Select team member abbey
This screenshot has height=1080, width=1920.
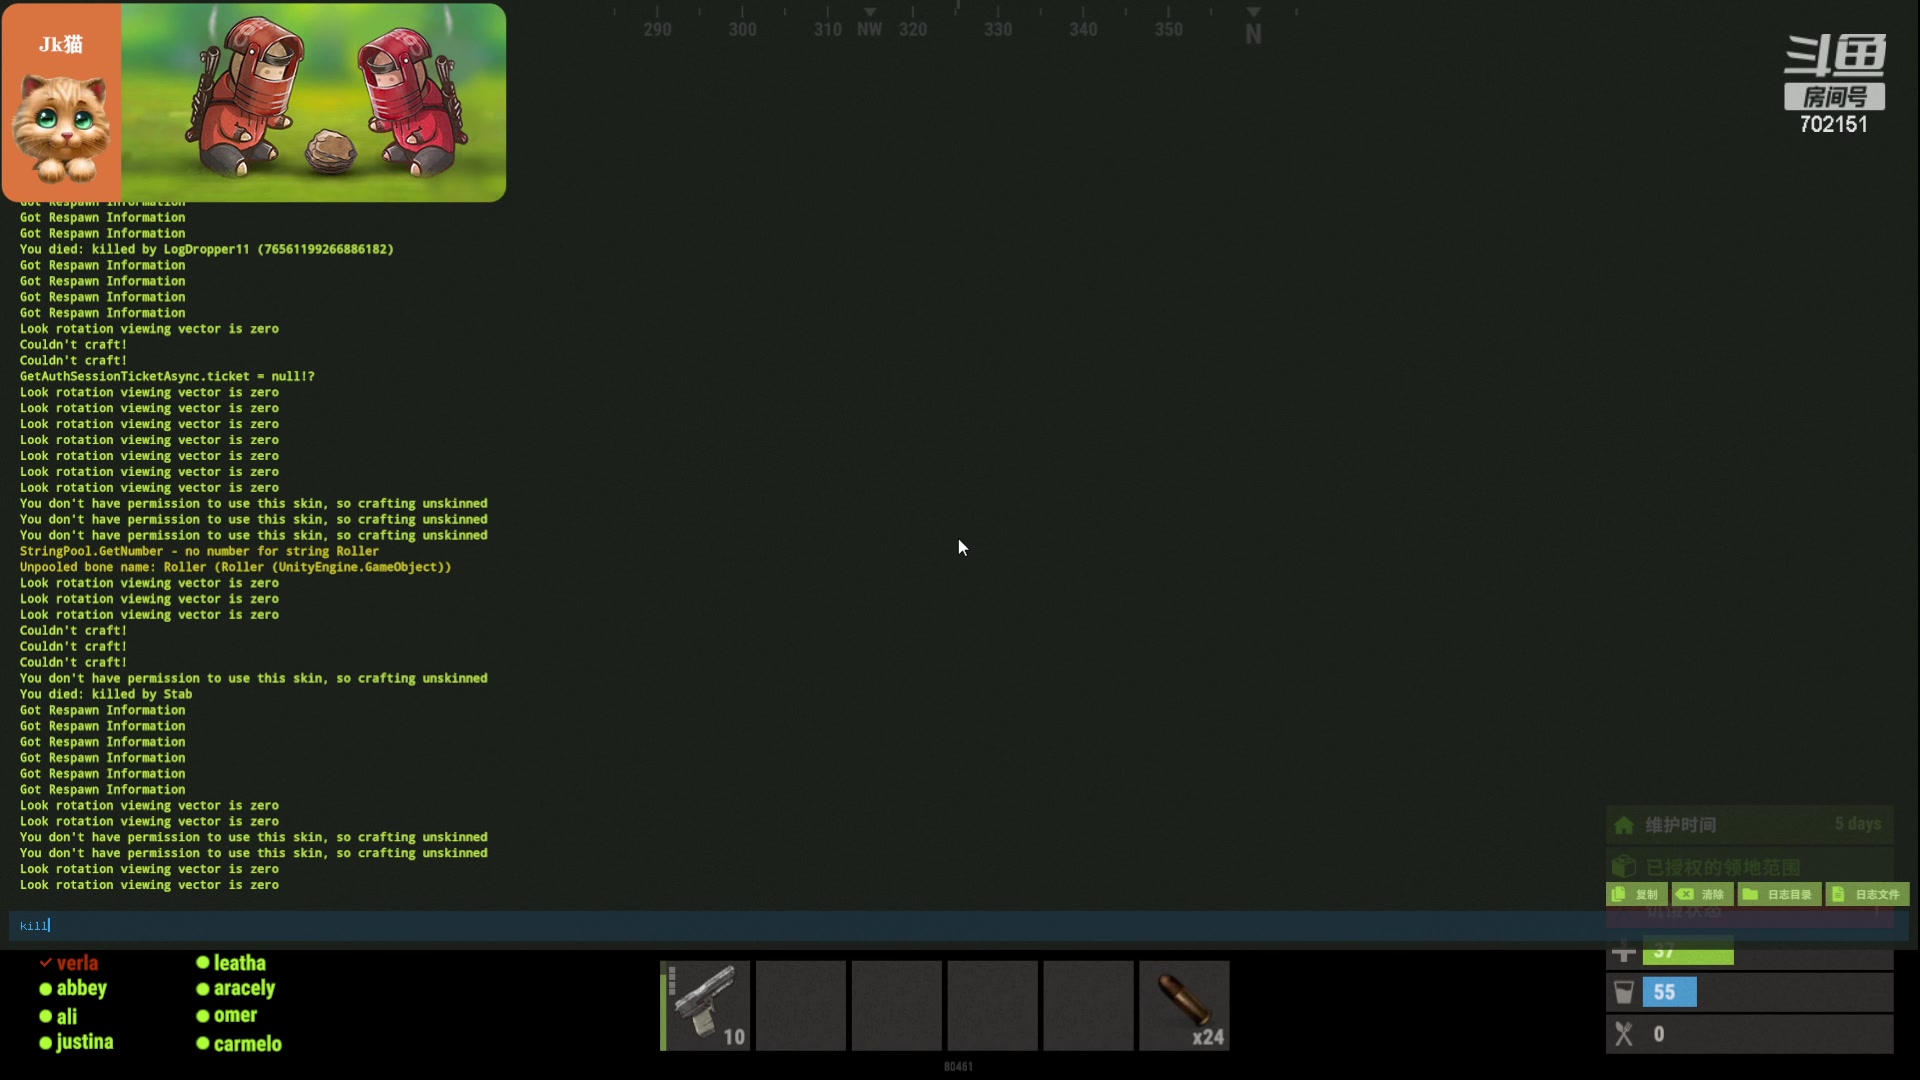(x=81, y=988)
